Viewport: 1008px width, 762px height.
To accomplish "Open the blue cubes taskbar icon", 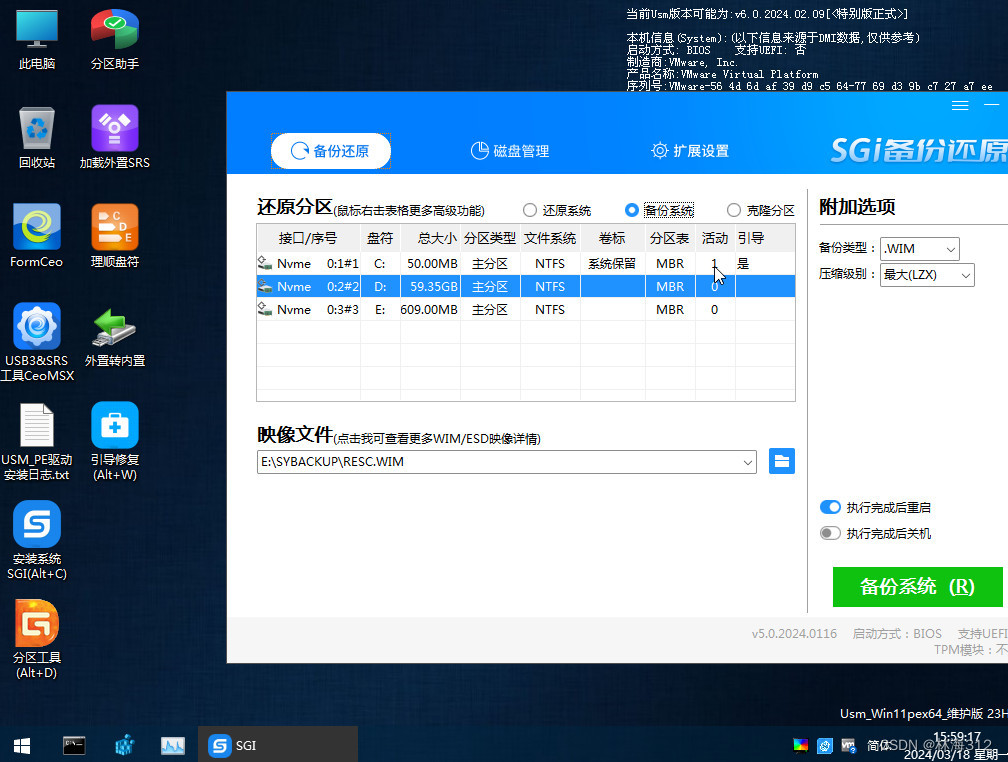I will (124, 745).
